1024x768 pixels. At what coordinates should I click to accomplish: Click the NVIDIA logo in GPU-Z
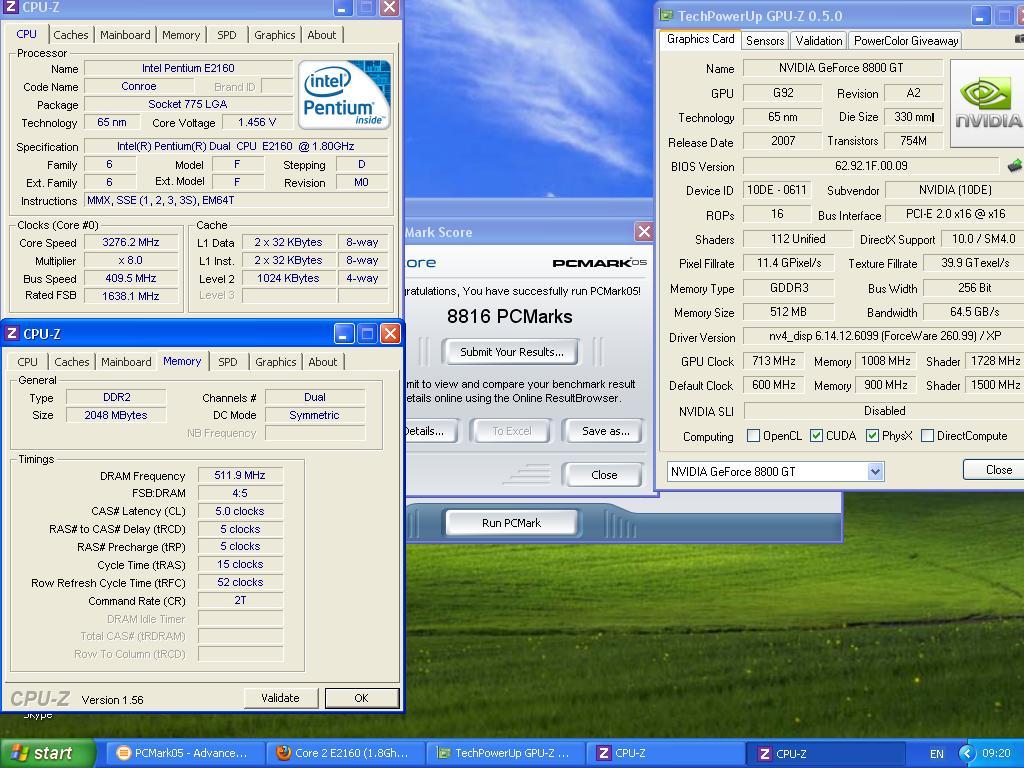[x=987, y=103]
